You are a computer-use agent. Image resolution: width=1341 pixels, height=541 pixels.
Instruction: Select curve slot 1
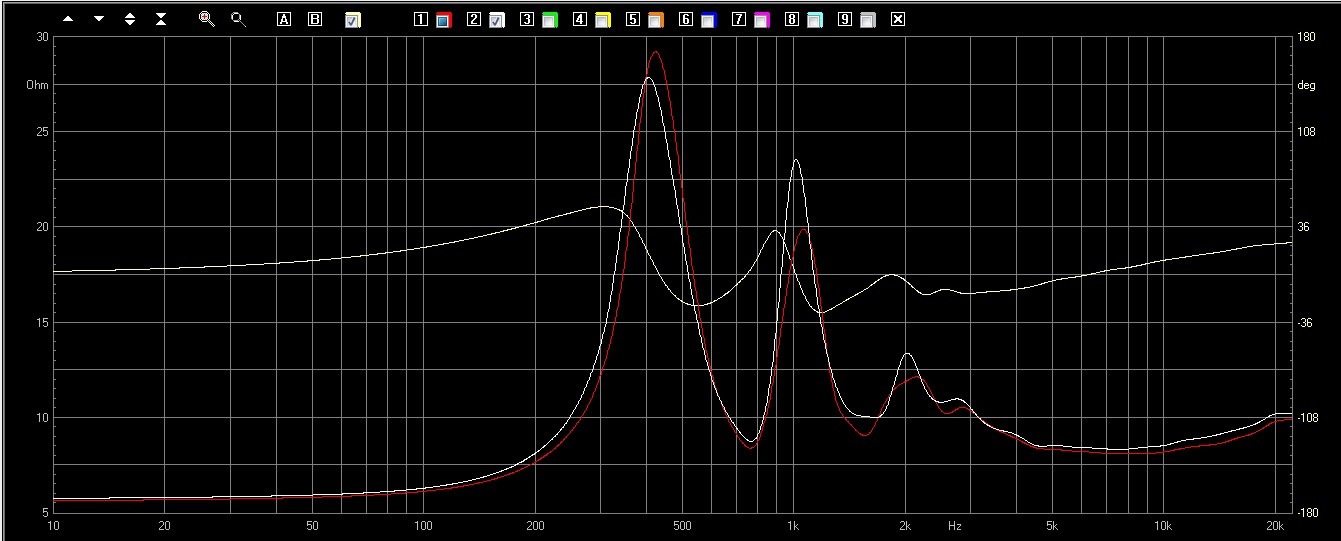pyautogui.click(x=421, y=19)
